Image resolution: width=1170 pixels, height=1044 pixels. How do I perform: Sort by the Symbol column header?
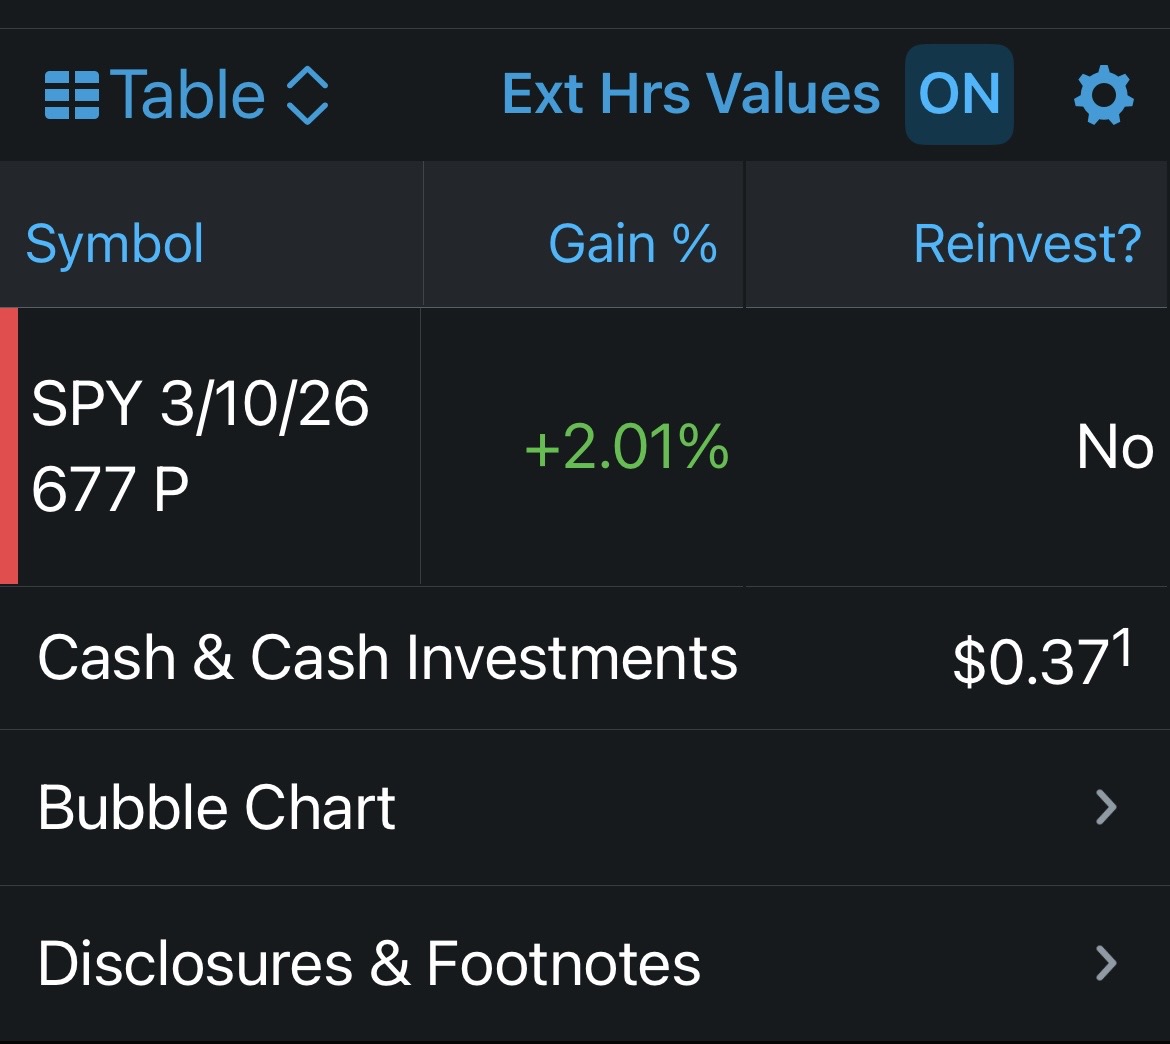pyautogui.click(x=114, y=243)
